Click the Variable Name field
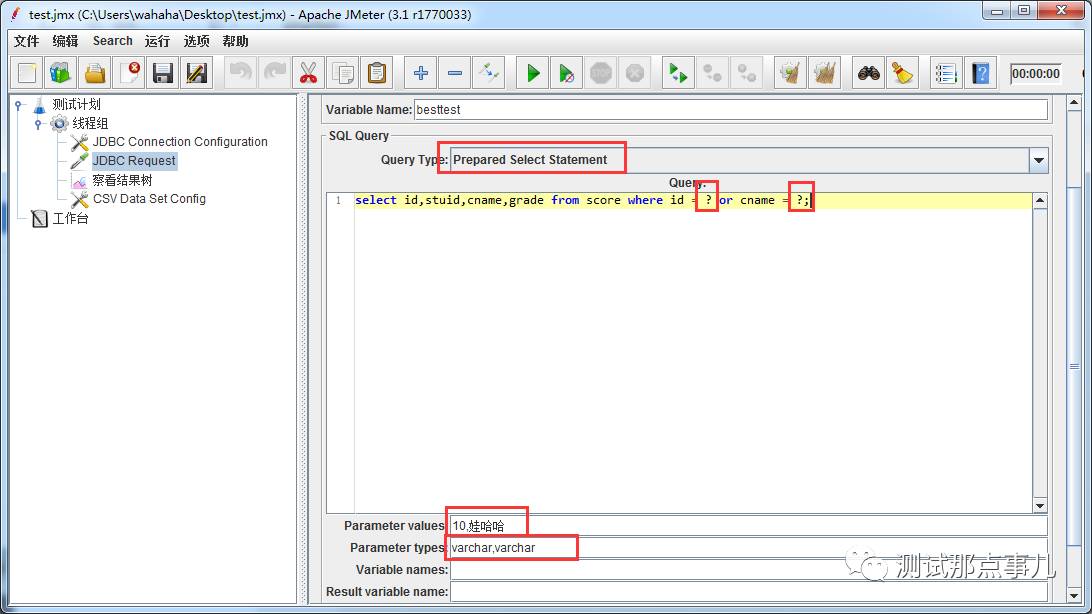 [731, 109]
